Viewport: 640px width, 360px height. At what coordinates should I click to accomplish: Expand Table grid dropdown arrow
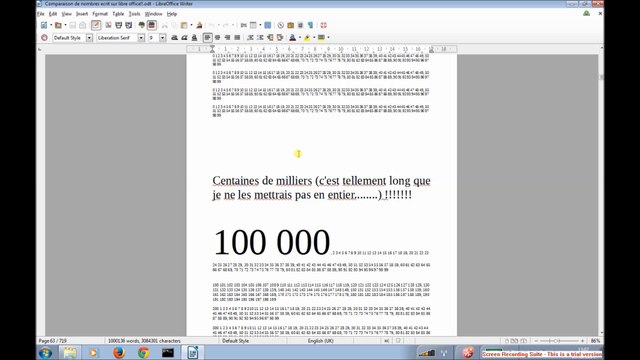(260, 25)
